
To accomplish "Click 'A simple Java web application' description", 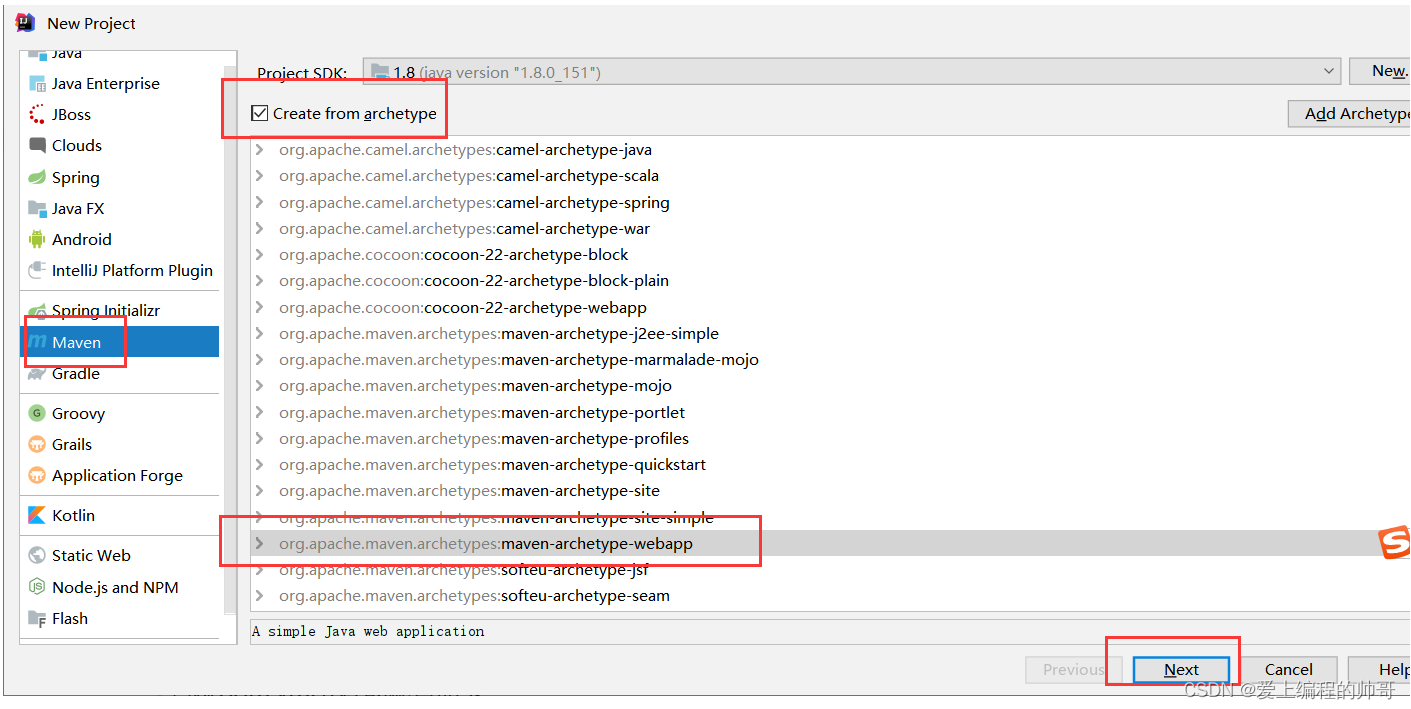I will pos(368,632).
